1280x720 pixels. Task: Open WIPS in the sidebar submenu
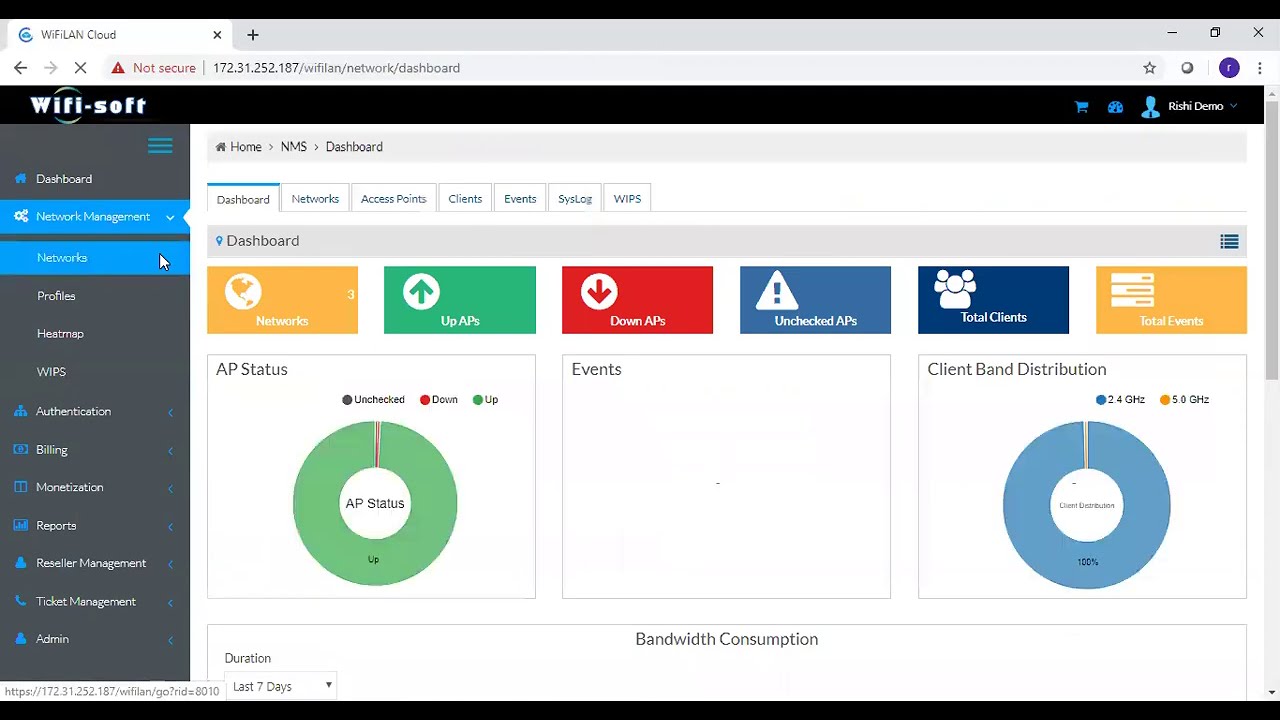95,372
